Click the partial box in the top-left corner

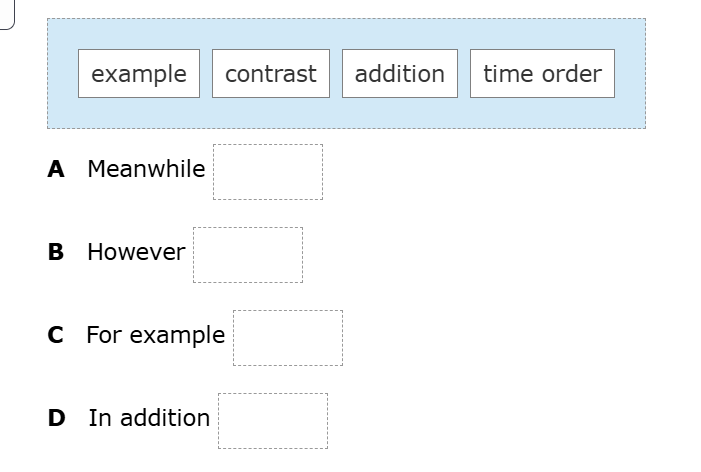6,16
